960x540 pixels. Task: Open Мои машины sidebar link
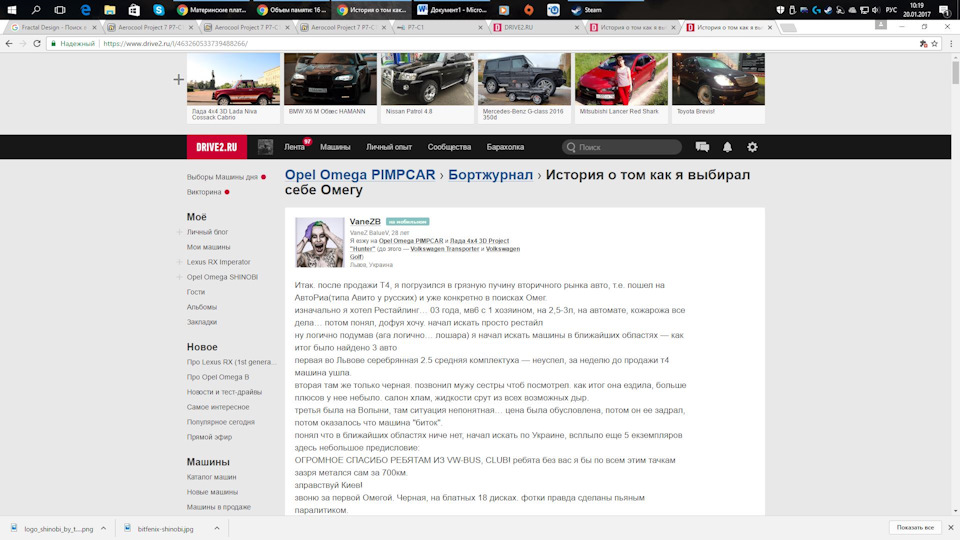209,247
